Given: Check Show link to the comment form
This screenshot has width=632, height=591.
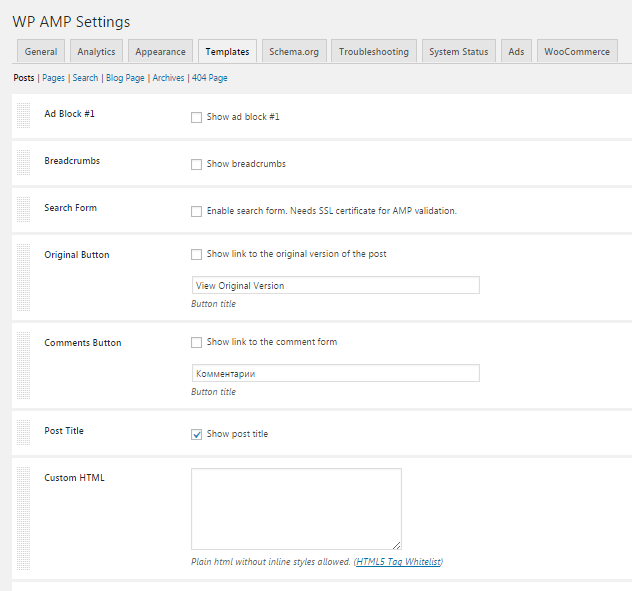Looking at the screenshot, I should click(x=196, y=342).
